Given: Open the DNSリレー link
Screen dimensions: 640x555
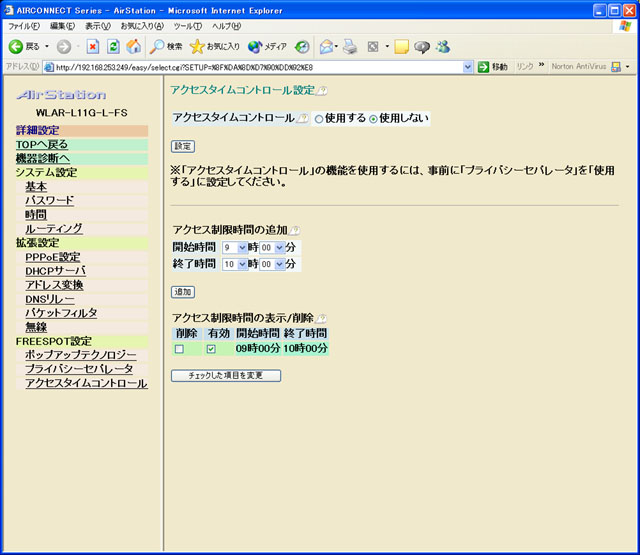Looking at the screenshot, I should (50, 300).
